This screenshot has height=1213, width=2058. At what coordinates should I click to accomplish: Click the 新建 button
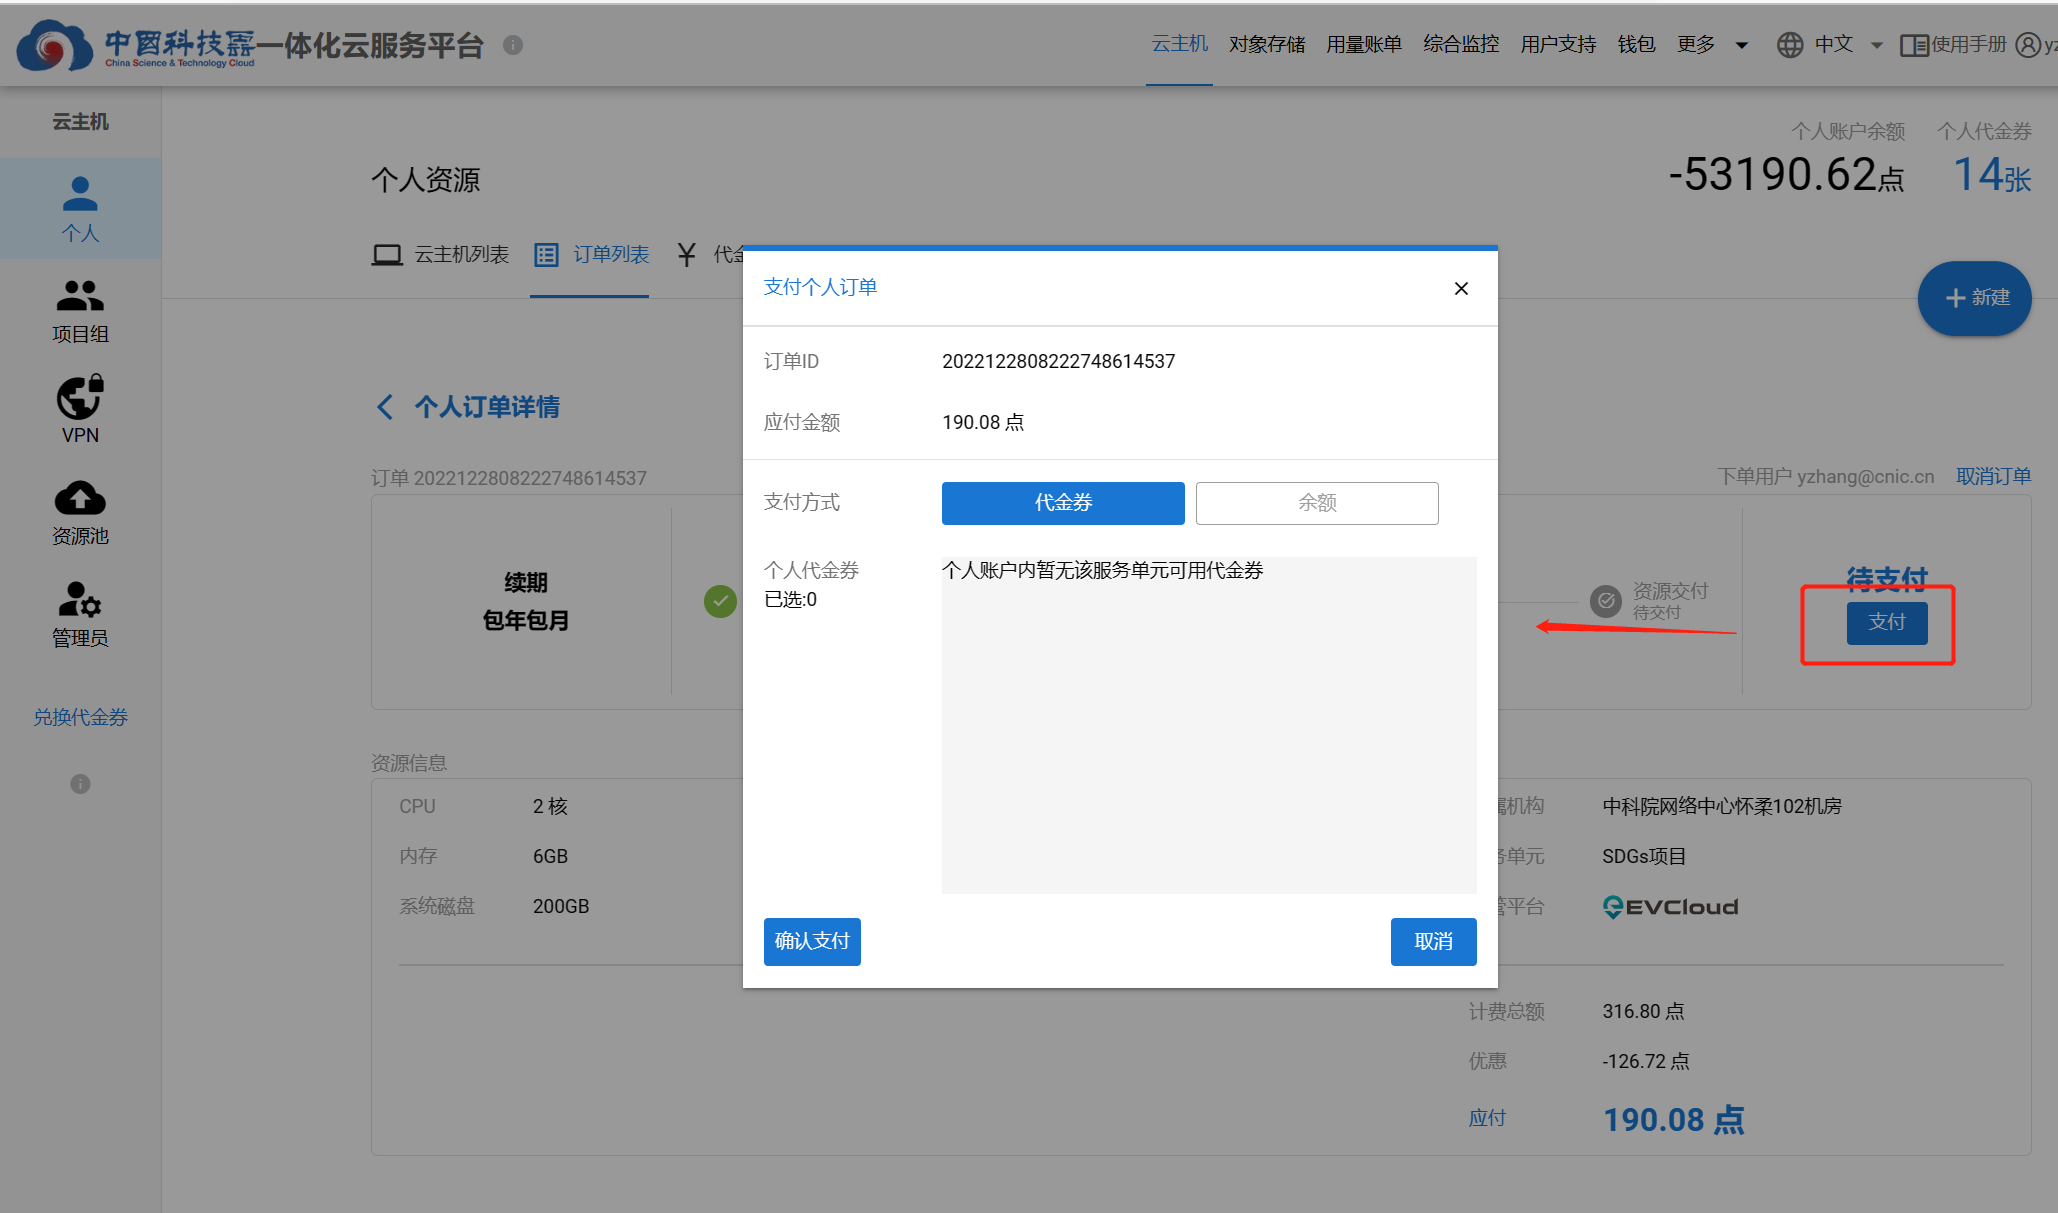pos(1974,298)
